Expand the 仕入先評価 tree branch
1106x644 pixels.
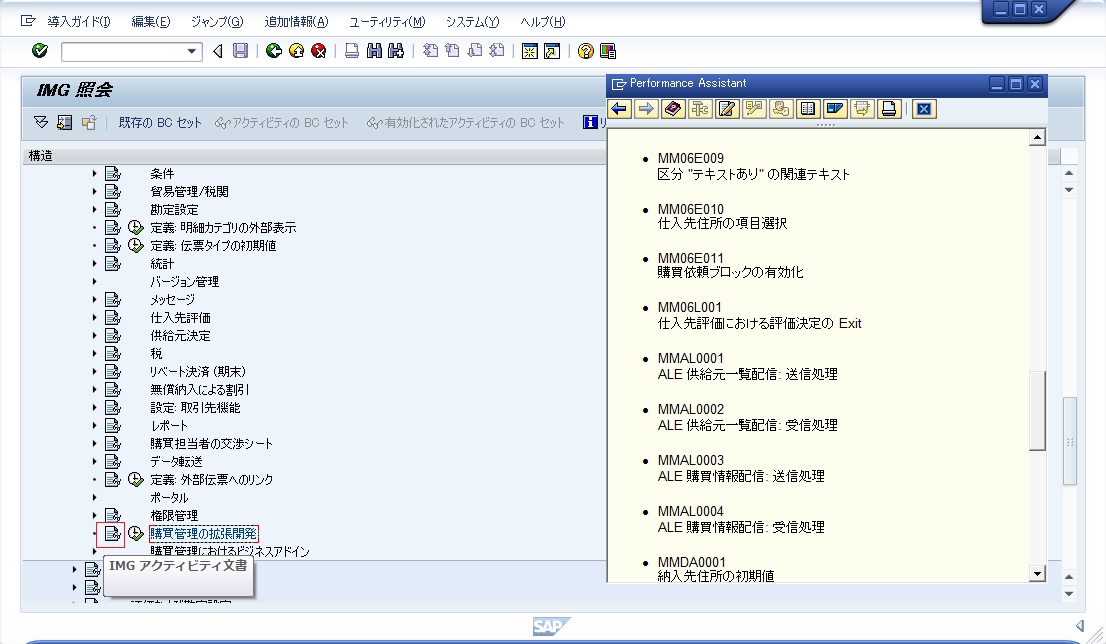(94, 317)
